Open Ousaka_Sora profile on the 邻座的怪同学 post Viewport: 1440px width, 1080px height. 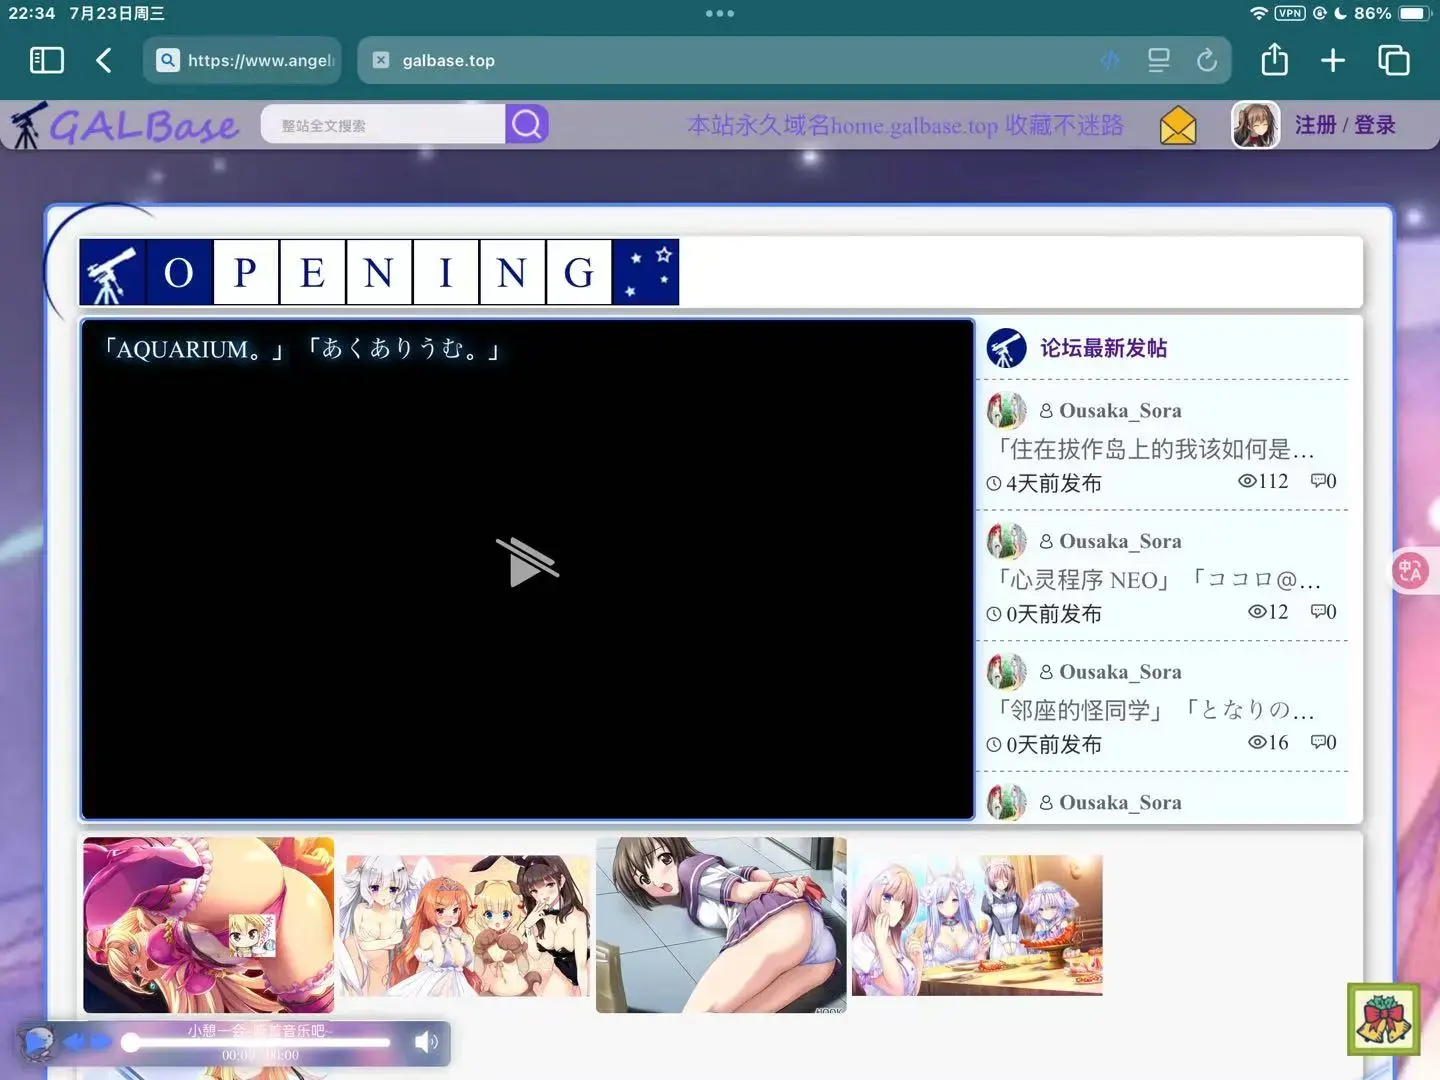coord(1120,672)
